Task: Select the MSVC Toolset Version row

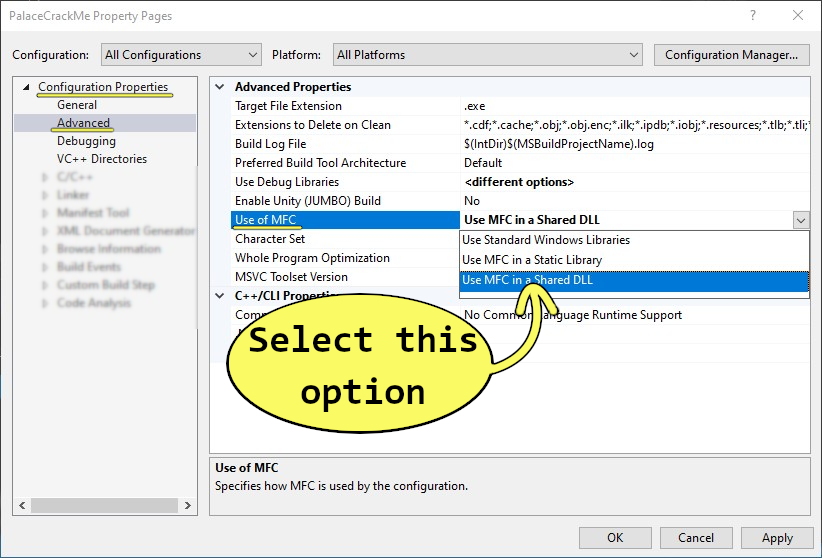Action: tap(345, 277)
